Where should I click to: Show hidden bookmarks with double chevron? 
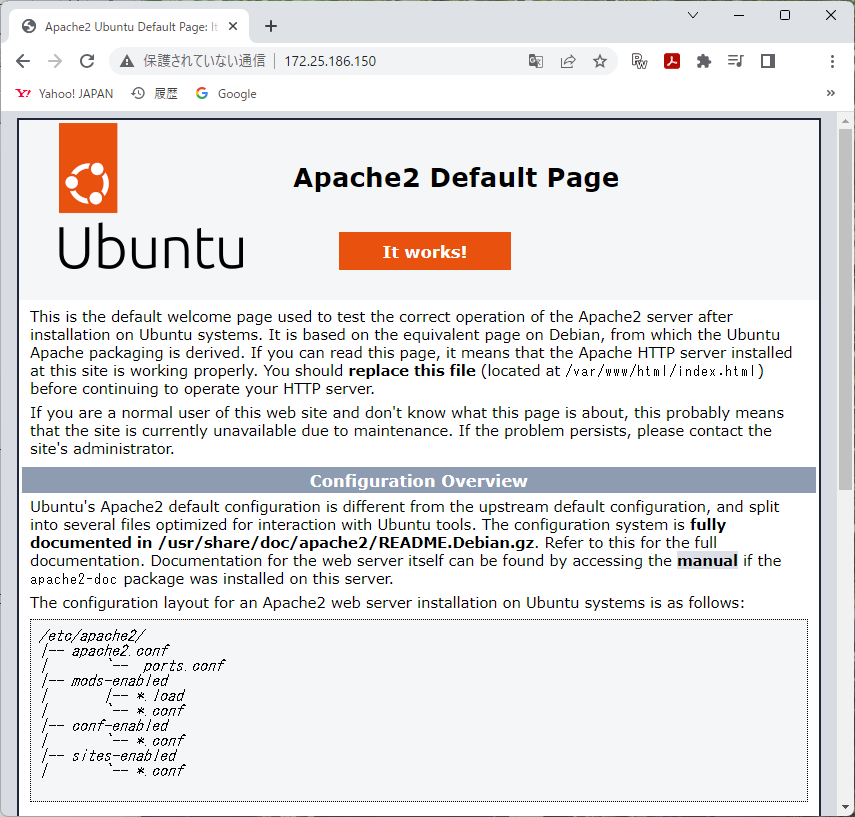[x=830, y=93]
